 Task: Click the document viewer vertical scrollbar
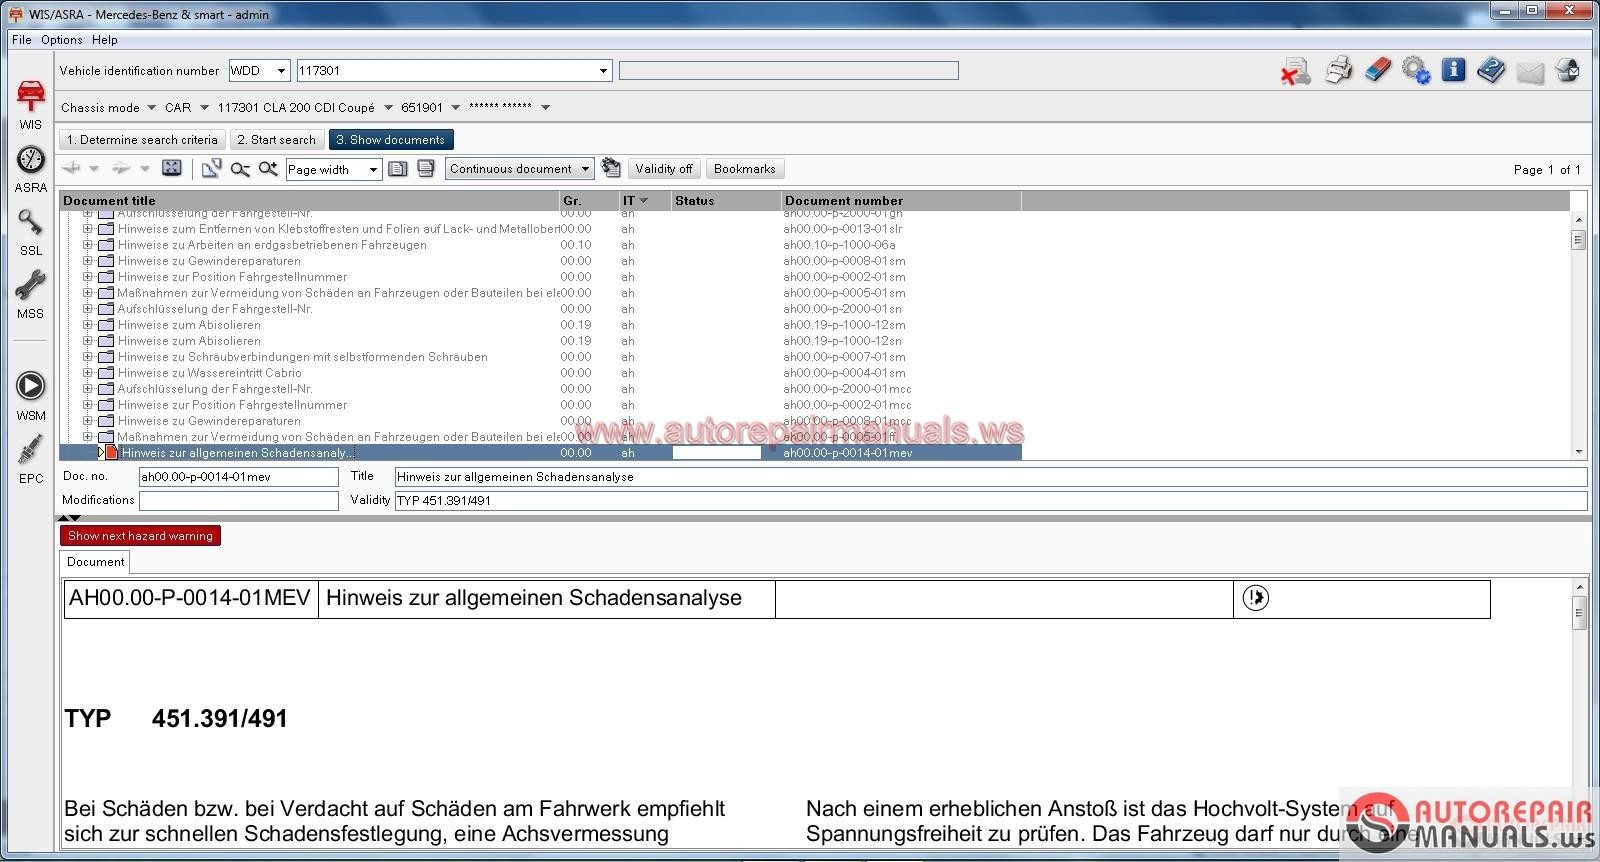1580,714
